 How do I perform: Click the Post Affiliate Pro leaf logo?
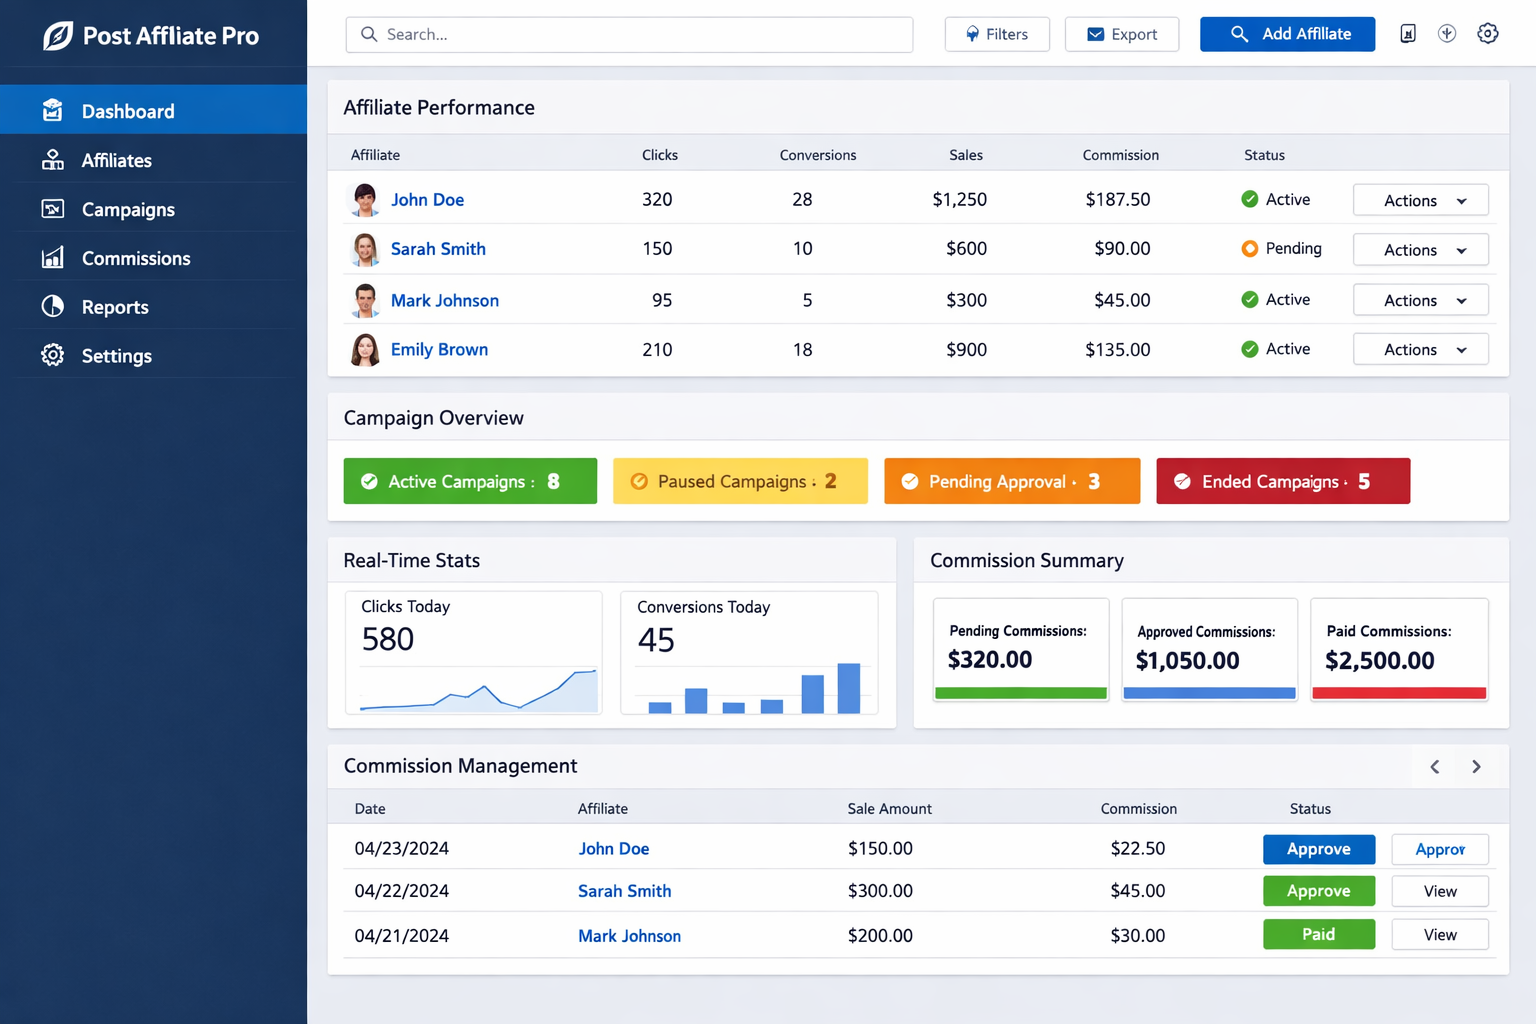(56, 35)
